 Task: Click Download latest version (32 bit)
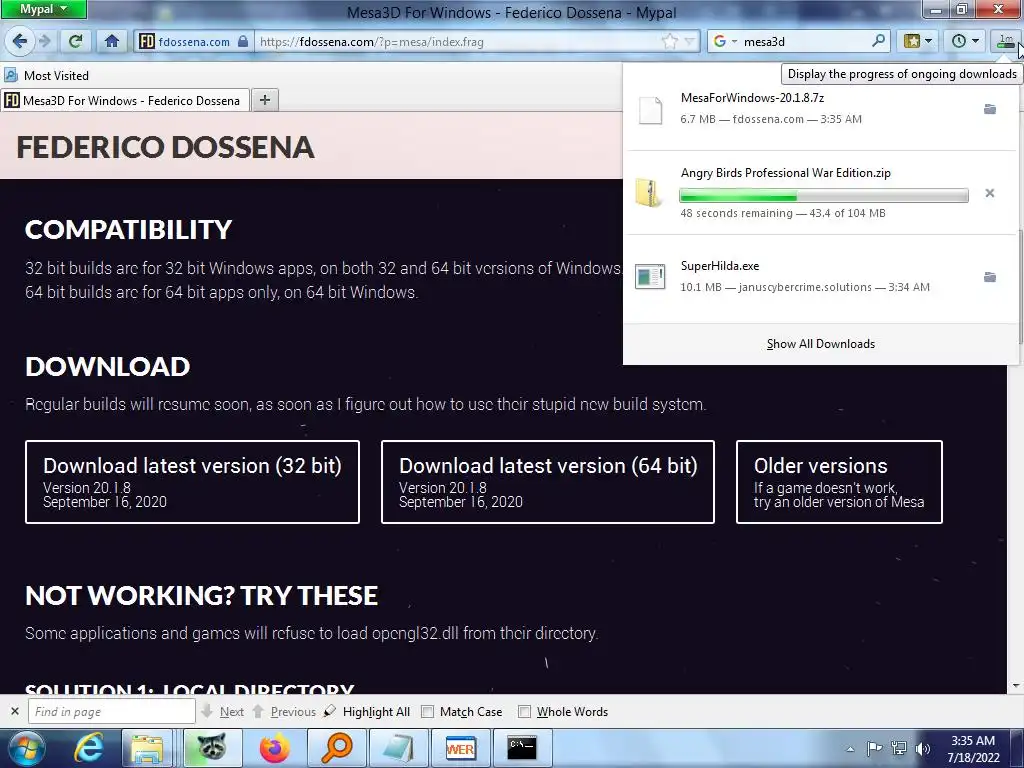point(192,482)
